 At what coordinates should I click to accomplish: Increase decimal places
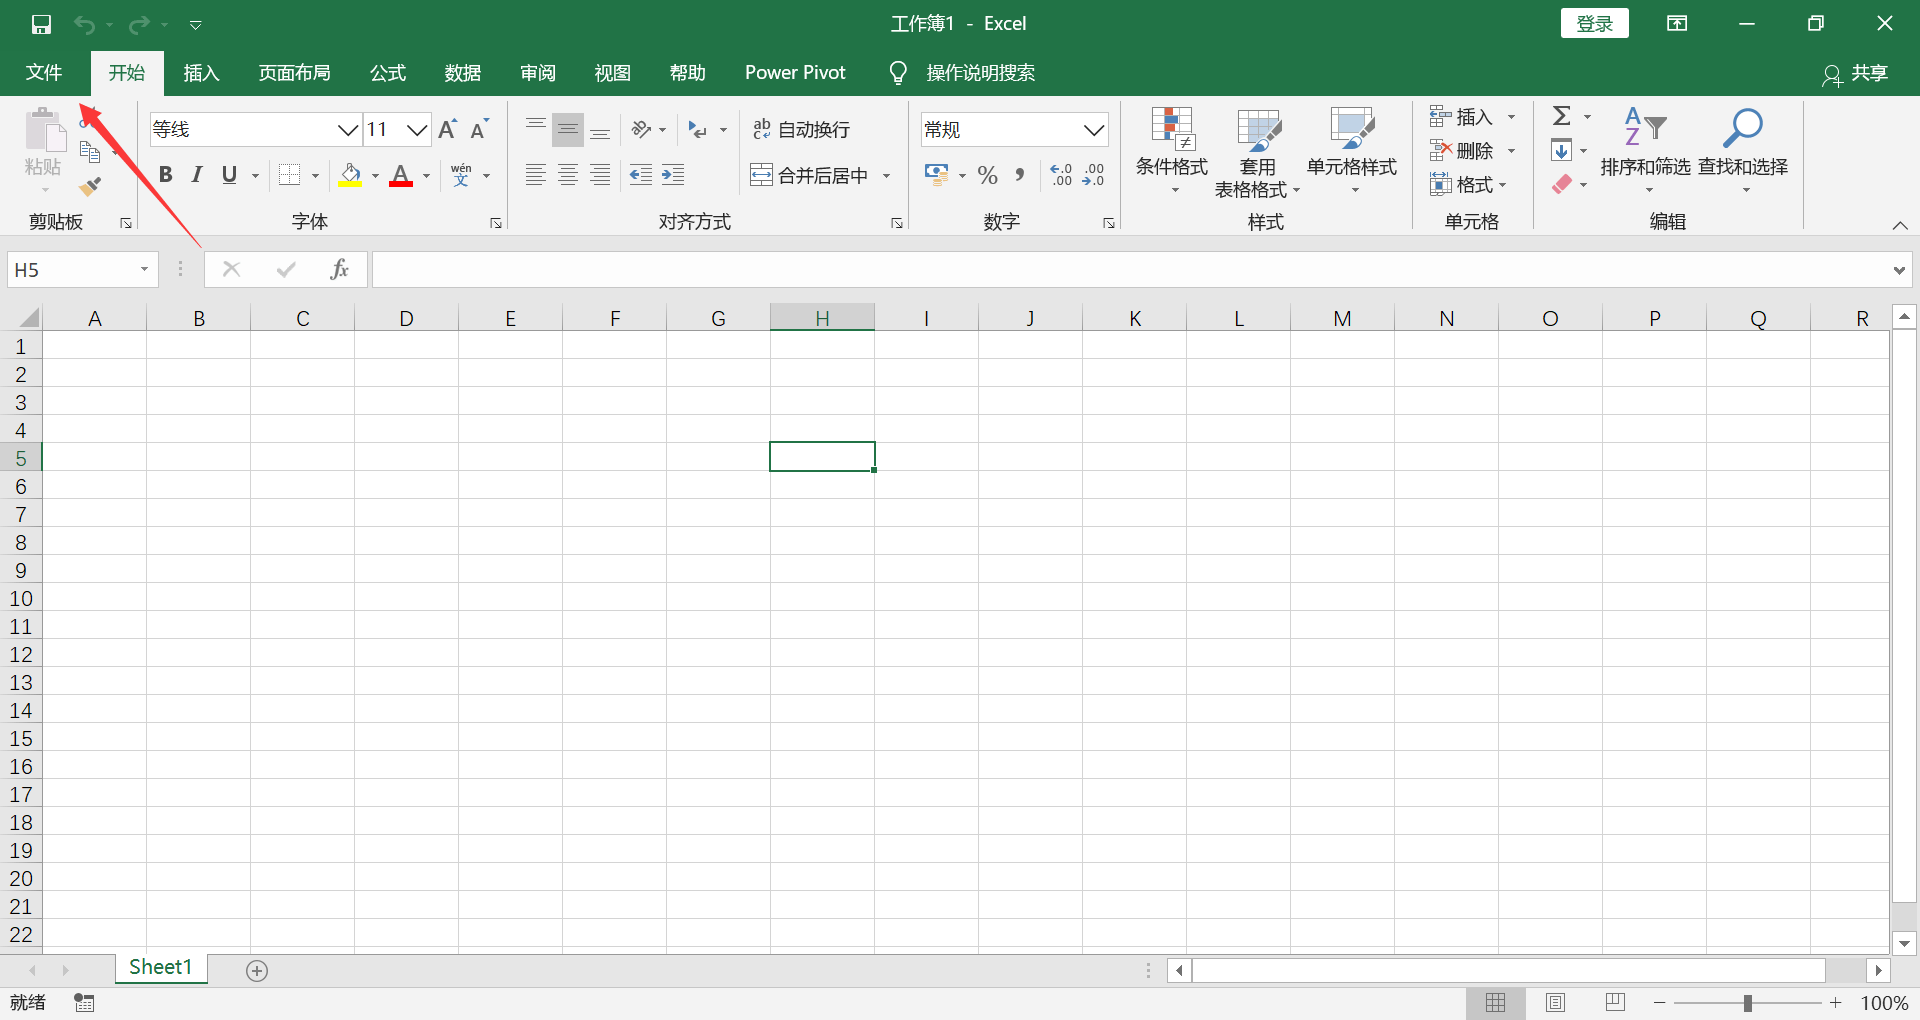click(x=1062, y=175)
